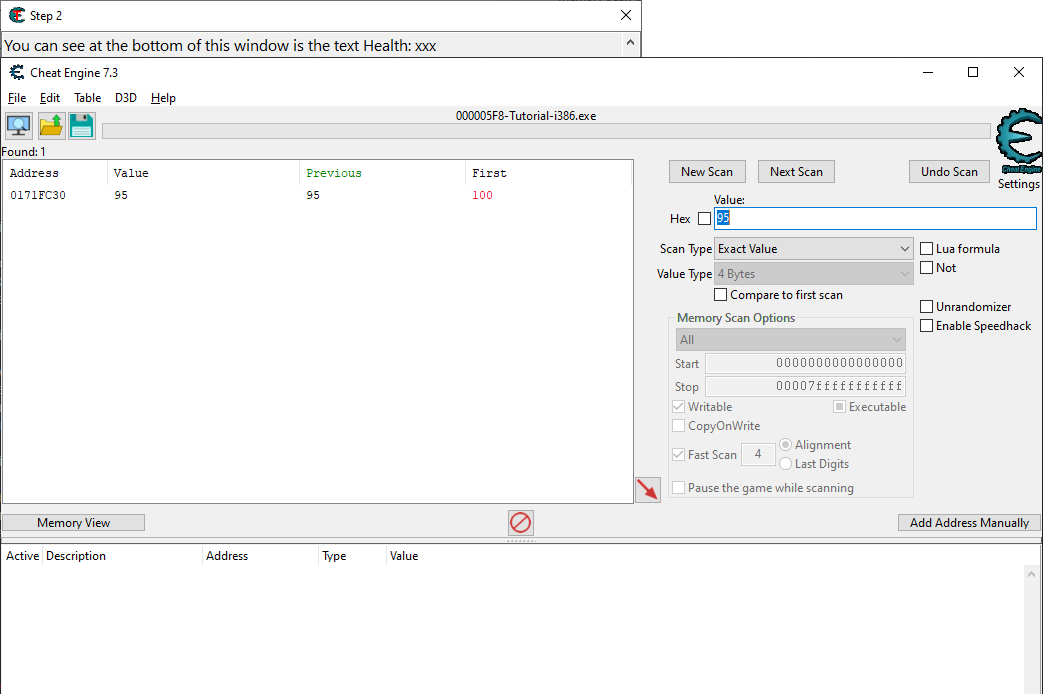Maximize the Cheat Engine window
1043x694 pixels.
[x=972, y=72]
